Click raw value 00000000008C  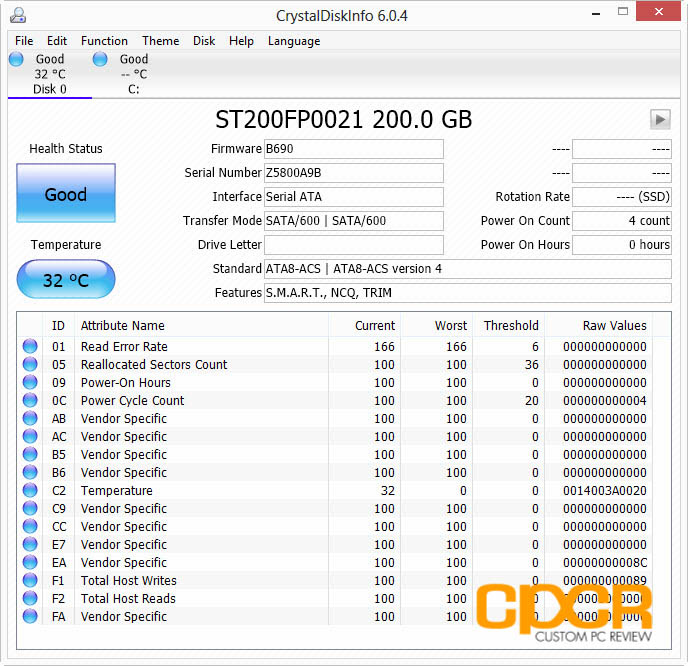point(605,562)
